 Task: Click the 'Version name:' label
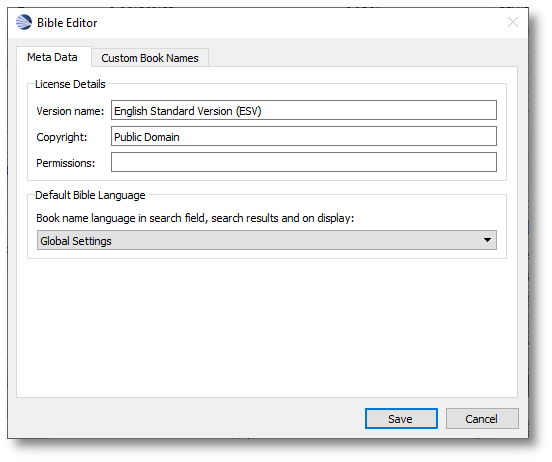click(70, 111)
